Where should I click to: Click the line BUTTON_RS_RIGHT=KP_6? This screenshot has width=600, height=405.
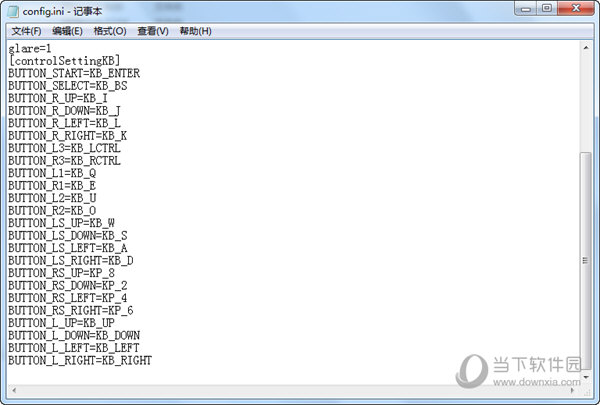(71, 310)
